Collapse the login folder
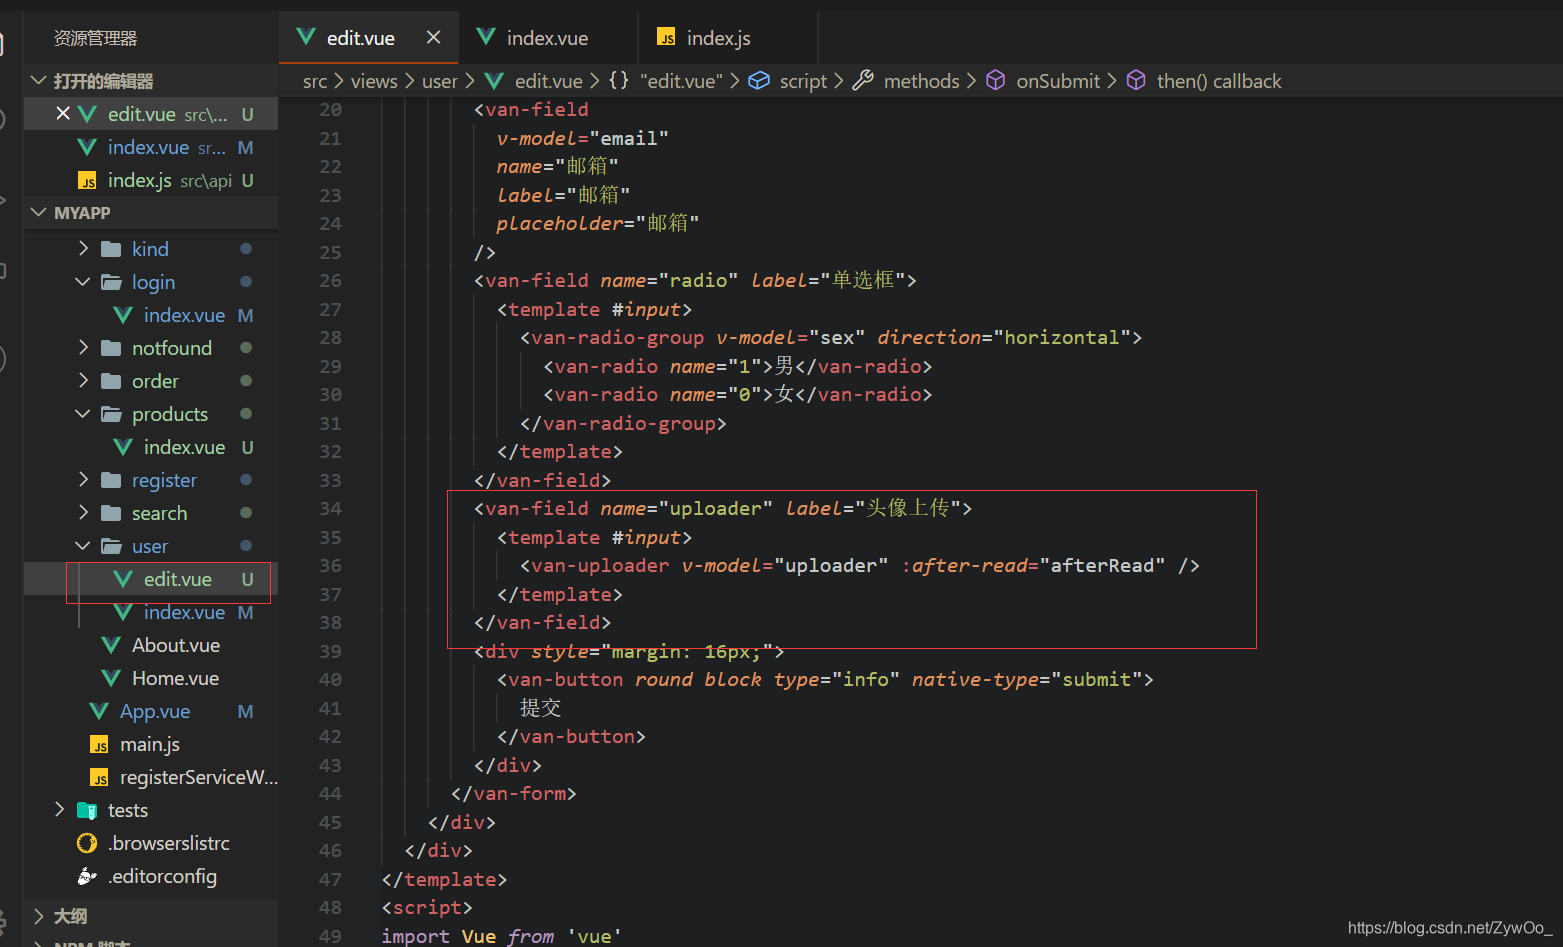This screenshot has width=1563, height=947. [x=83, y=281]
